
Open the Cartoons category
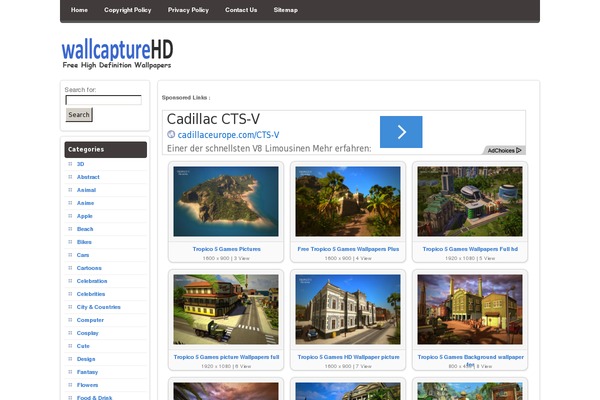[x=89, y=268]
